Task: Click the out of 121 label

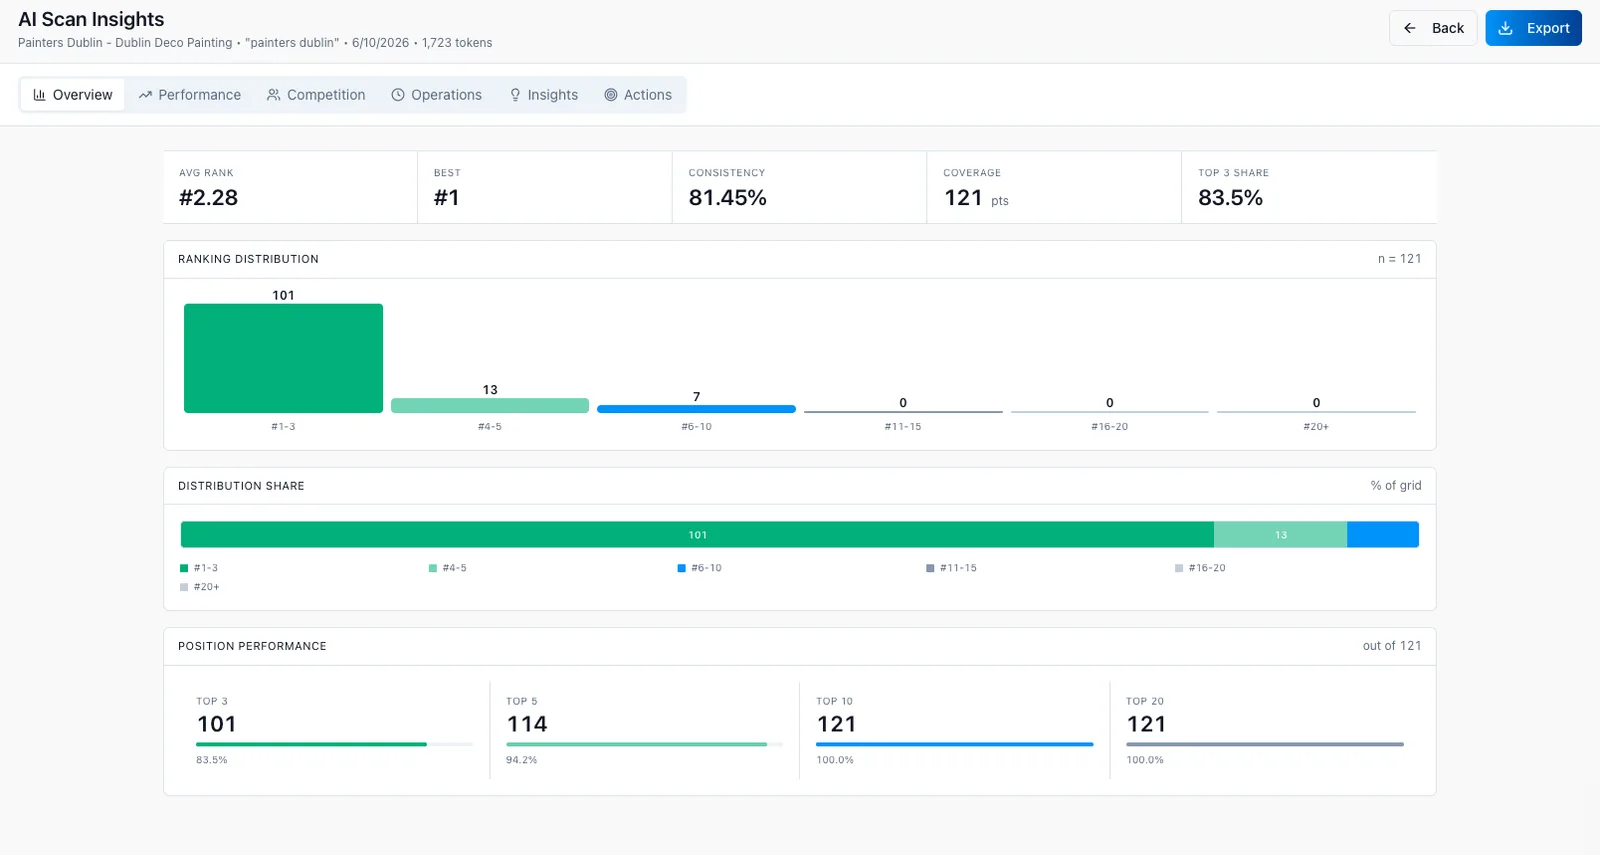Action: [x=1392, y=646]
